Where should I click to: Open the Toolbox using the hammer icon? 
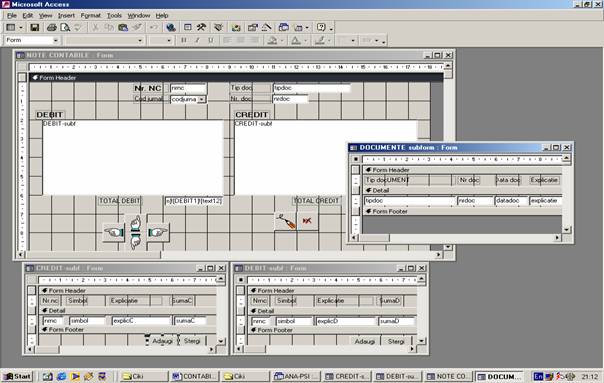pyautogui.click(x=201, y=27)
